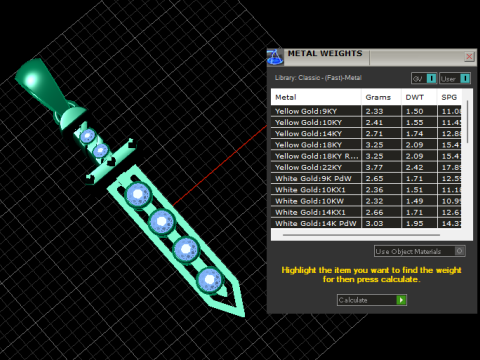The width and height of the screenshot is (480, 360).
Task: Toggle the User switch
Action: 455,79
